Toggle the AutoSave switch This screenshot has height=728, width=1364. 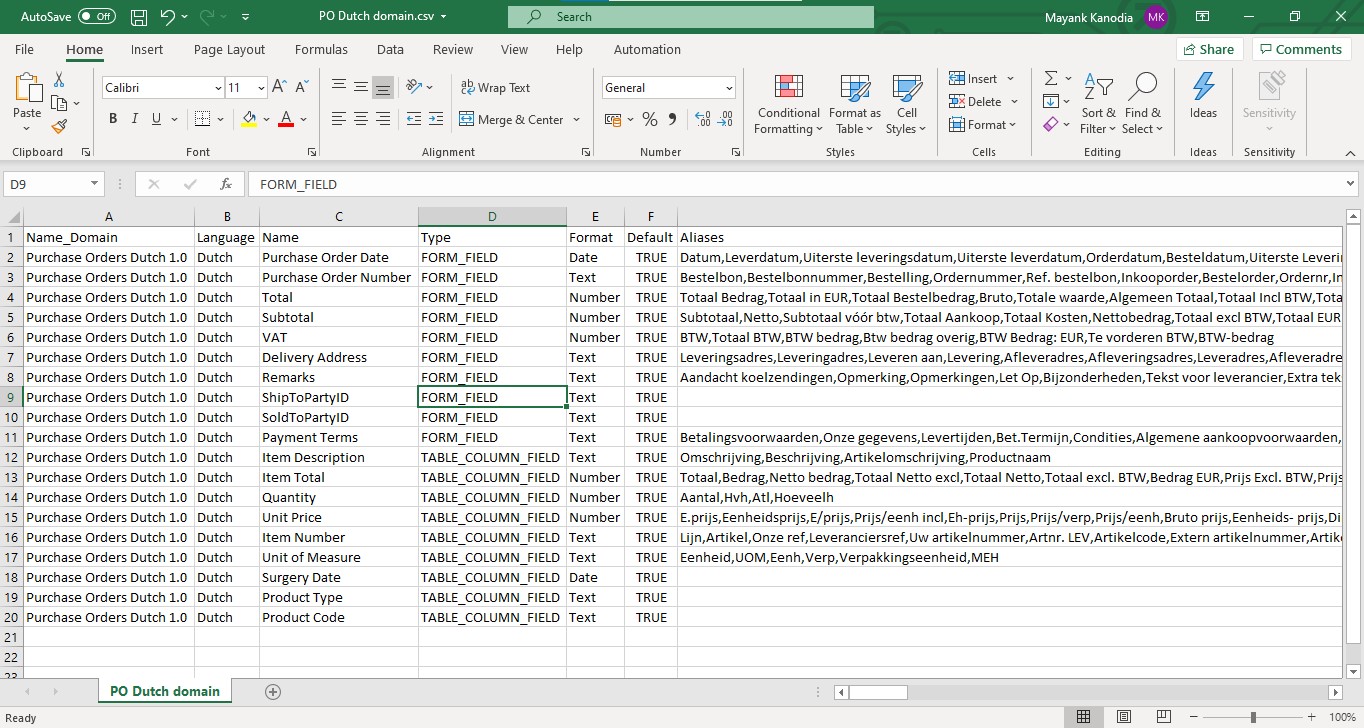(x=97, y=16)
